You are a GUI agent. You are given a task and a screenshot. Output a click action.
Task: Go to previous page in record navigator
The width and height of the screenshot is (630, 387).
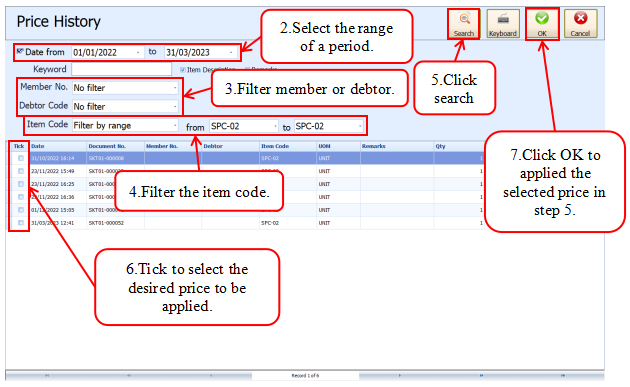tap(129, 375)
